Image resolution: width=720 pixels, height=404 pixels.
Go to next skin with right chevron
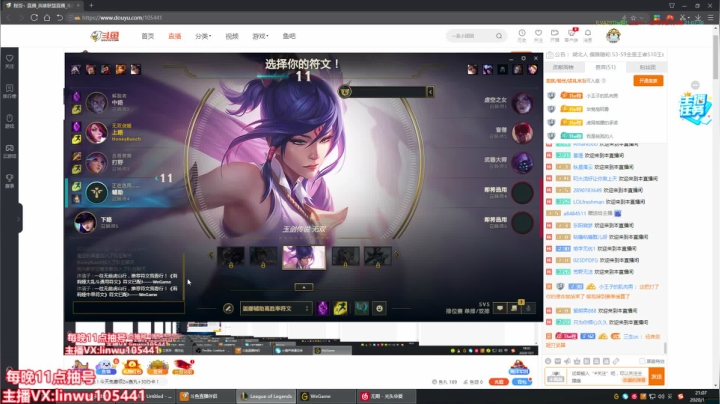click(x=396, y=255)
